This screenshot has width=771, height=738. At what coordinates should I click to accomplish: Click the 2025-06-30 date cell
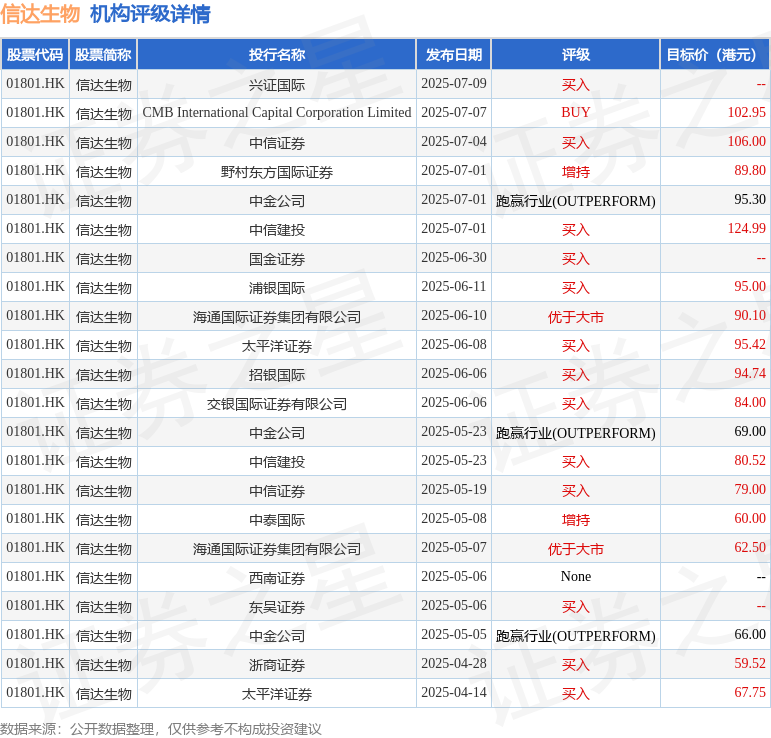click(x=454, y=258)
